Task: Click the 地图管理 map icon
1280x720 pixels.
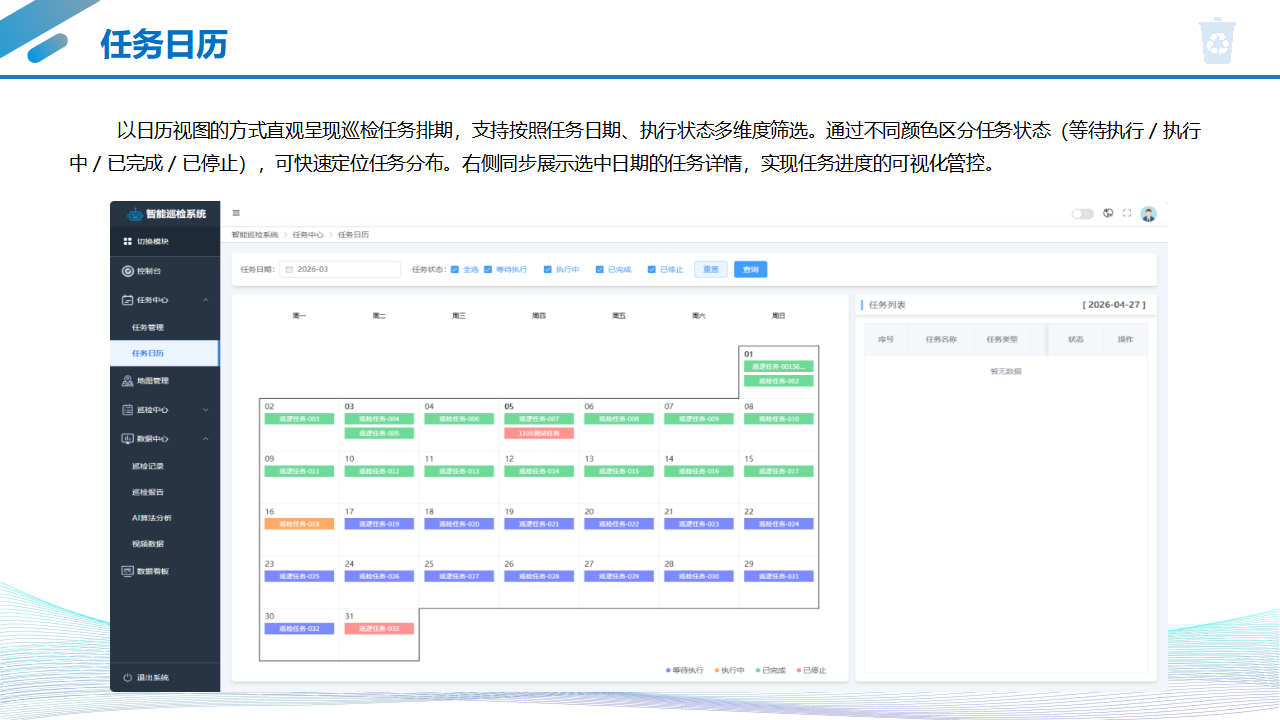Action: [127, 381]
